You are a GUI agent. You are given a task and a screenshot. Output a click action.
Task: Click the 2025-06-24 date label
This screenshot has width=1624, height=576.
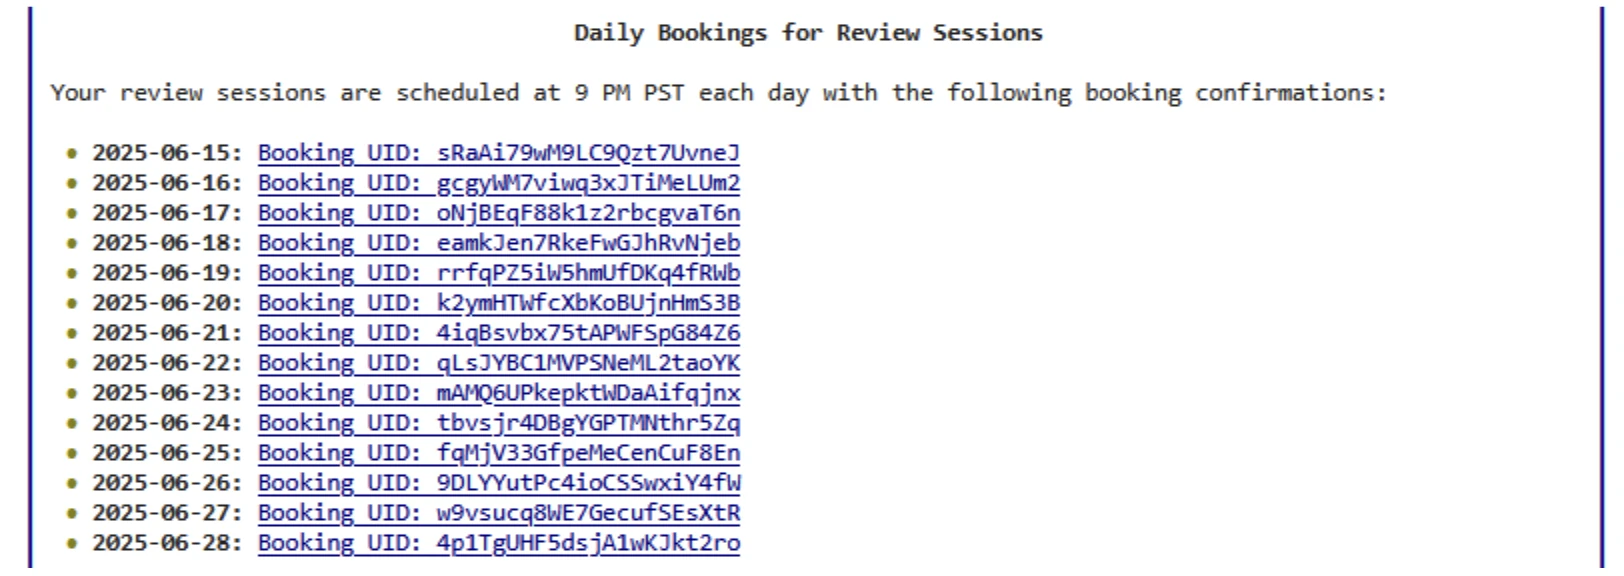[x=167, y=423]
